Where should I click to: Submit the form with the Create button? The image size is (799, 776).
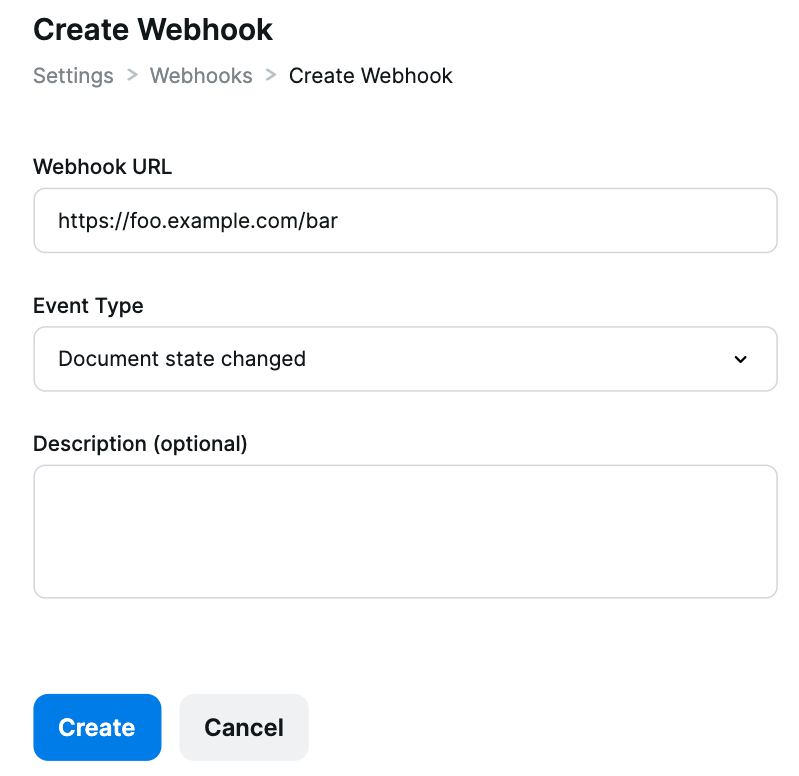(97, 727)
